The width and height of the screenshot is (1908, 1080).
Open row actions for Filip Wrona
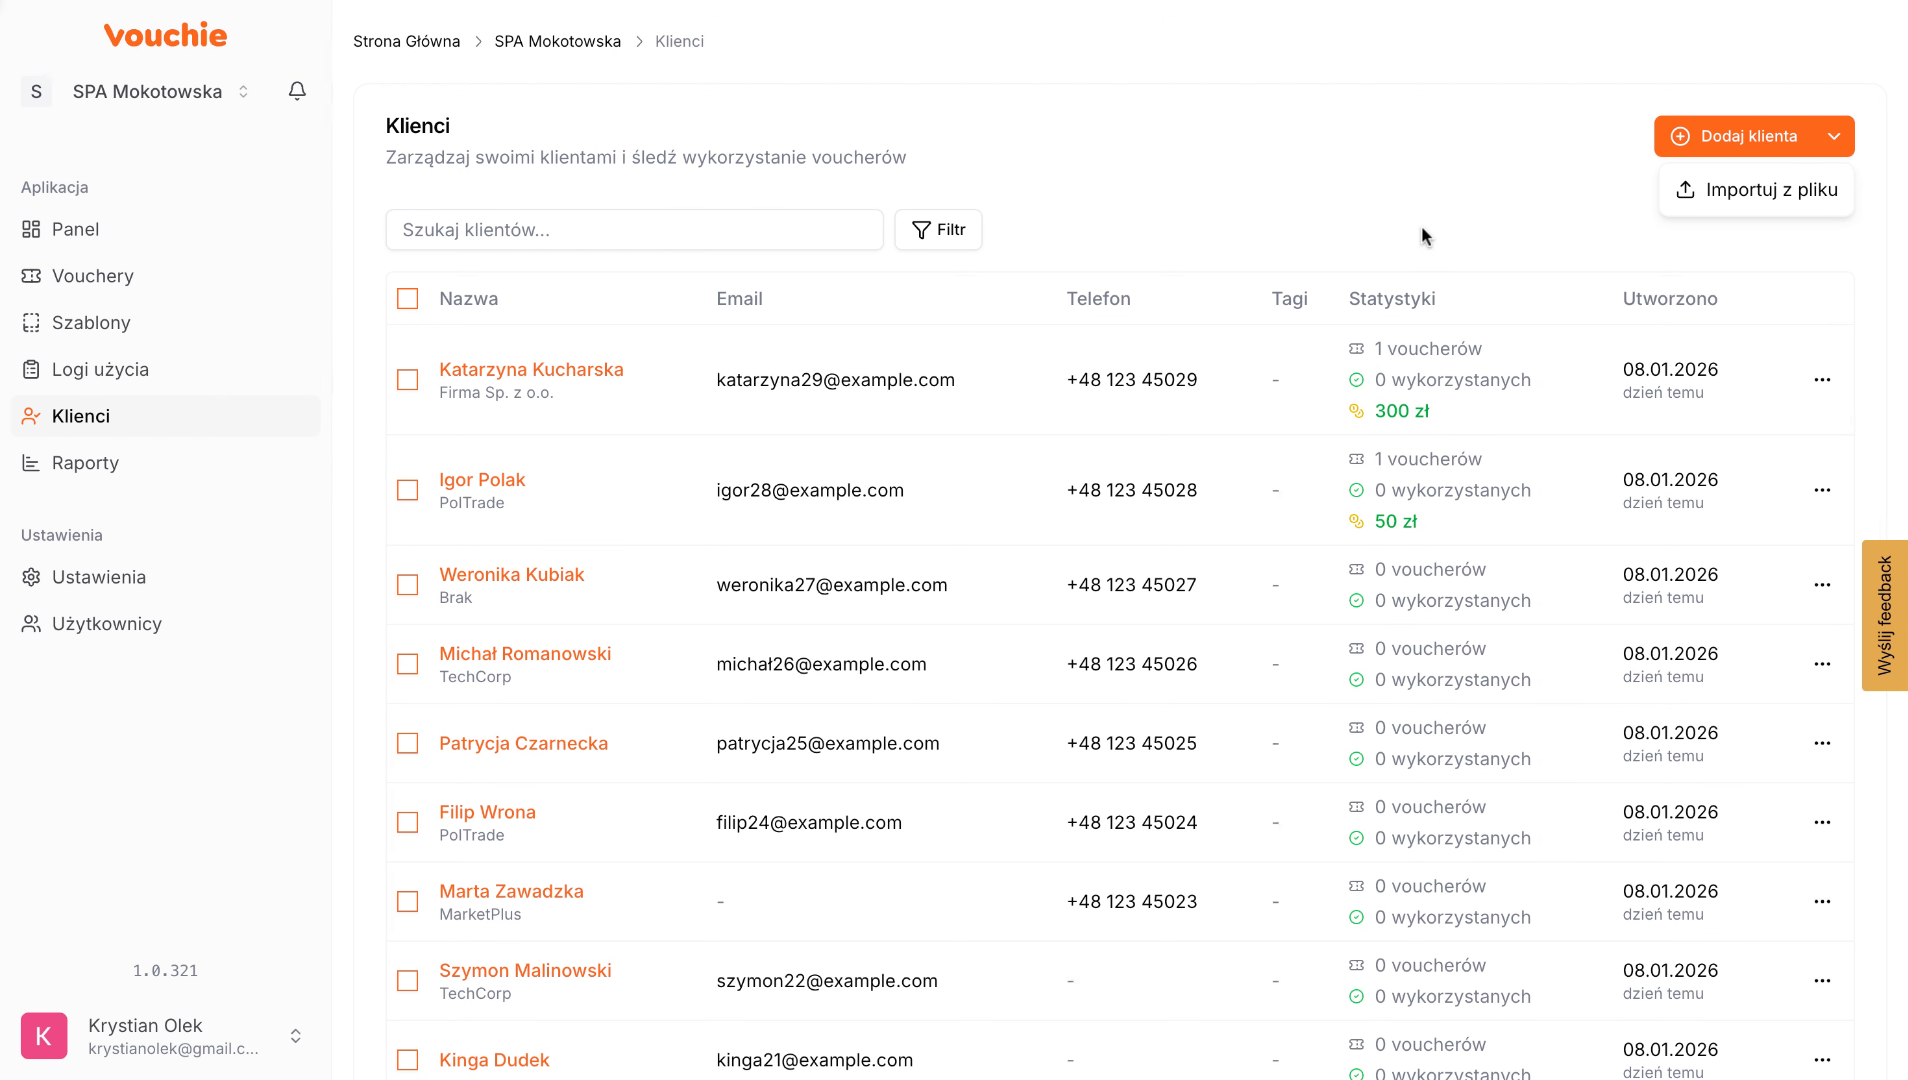pyautogui.click(x=1821, y=823)
